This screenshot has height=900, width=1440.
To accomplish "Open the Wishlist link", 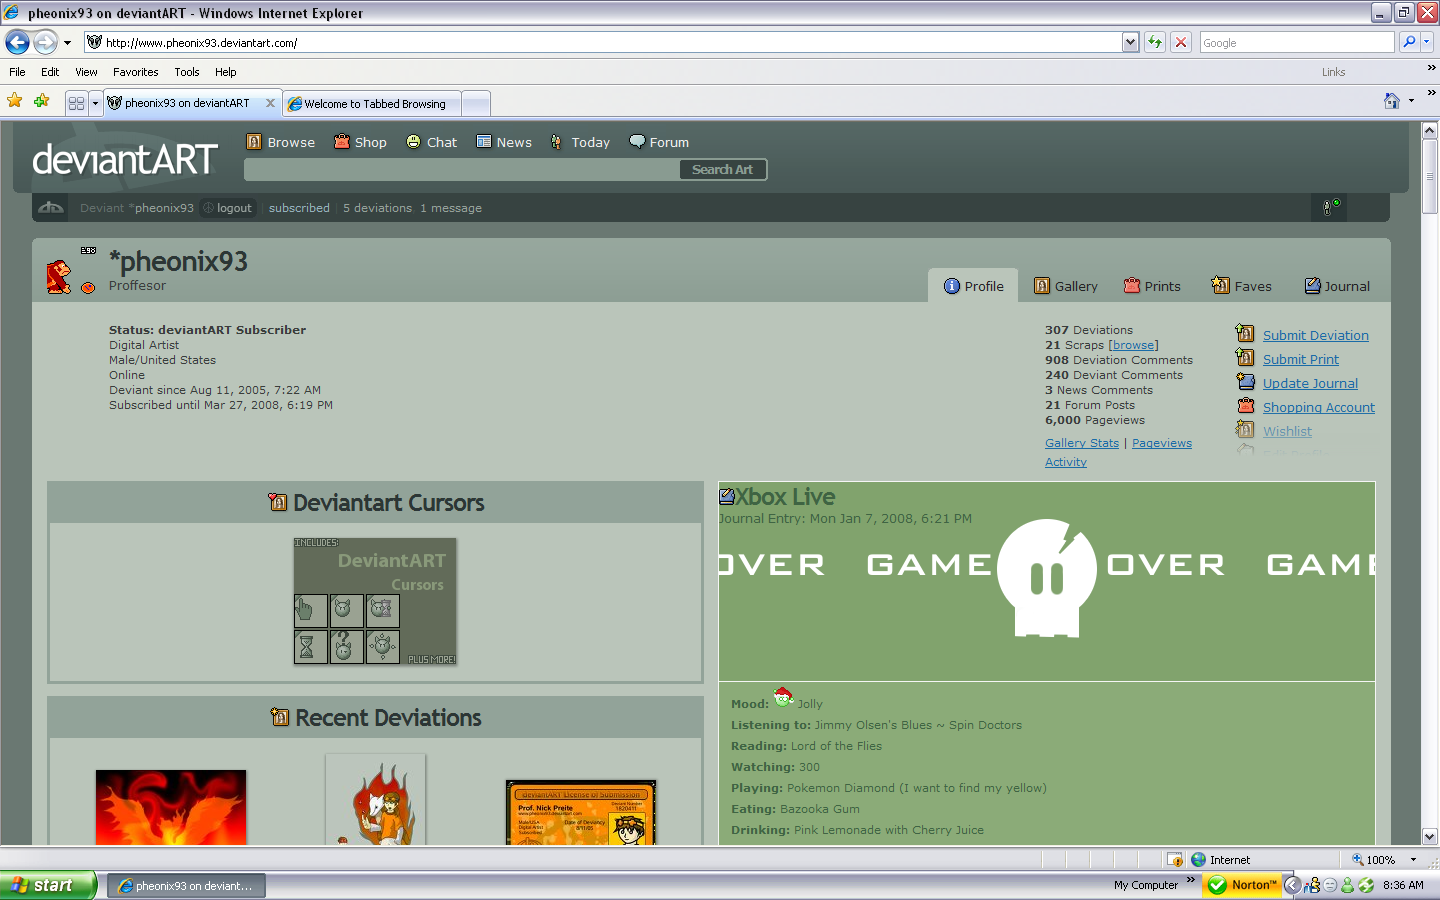I will (x=1287, y=431).
